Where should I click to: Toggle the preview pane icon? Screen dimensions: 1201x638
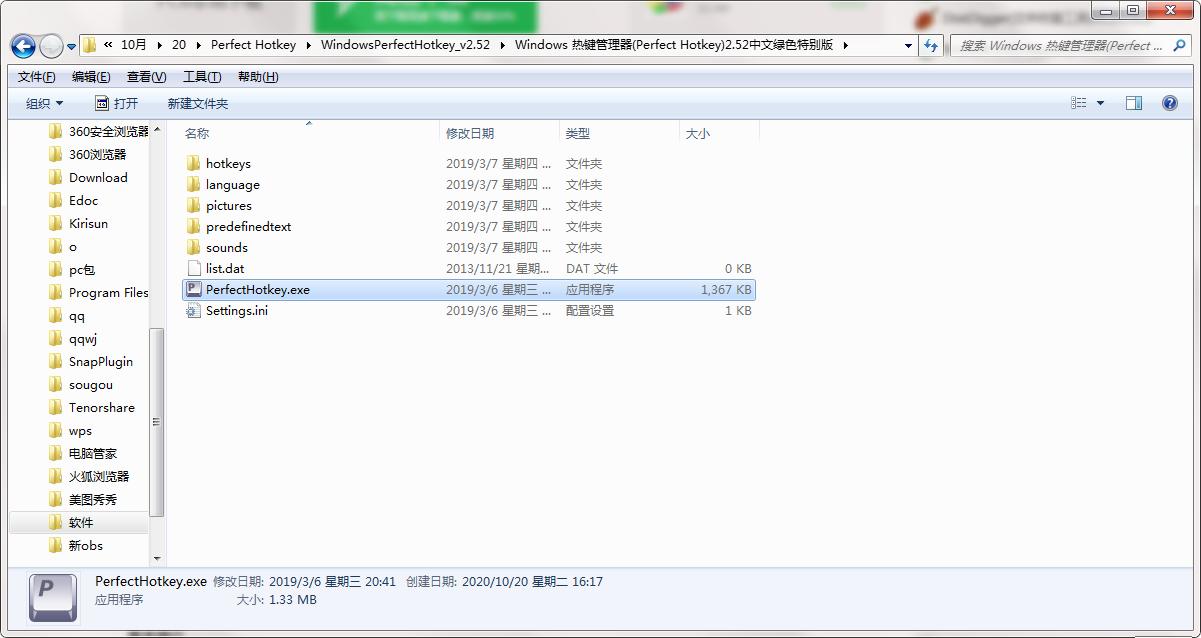coord(1136,103)
